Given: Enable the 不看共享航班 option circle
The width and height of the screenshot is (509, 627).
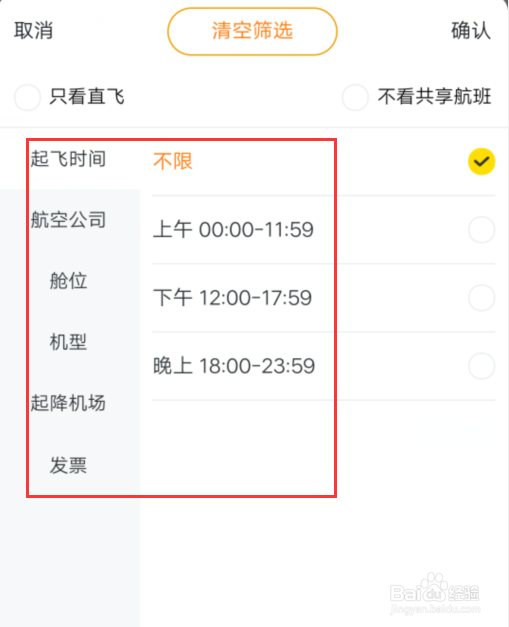Looking at the screenshot, I should click(355, 97).
